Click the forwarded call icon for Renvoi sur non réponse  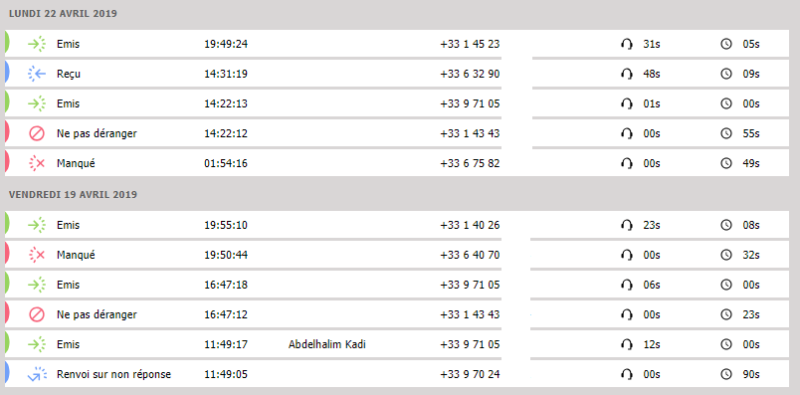point(37,375)
